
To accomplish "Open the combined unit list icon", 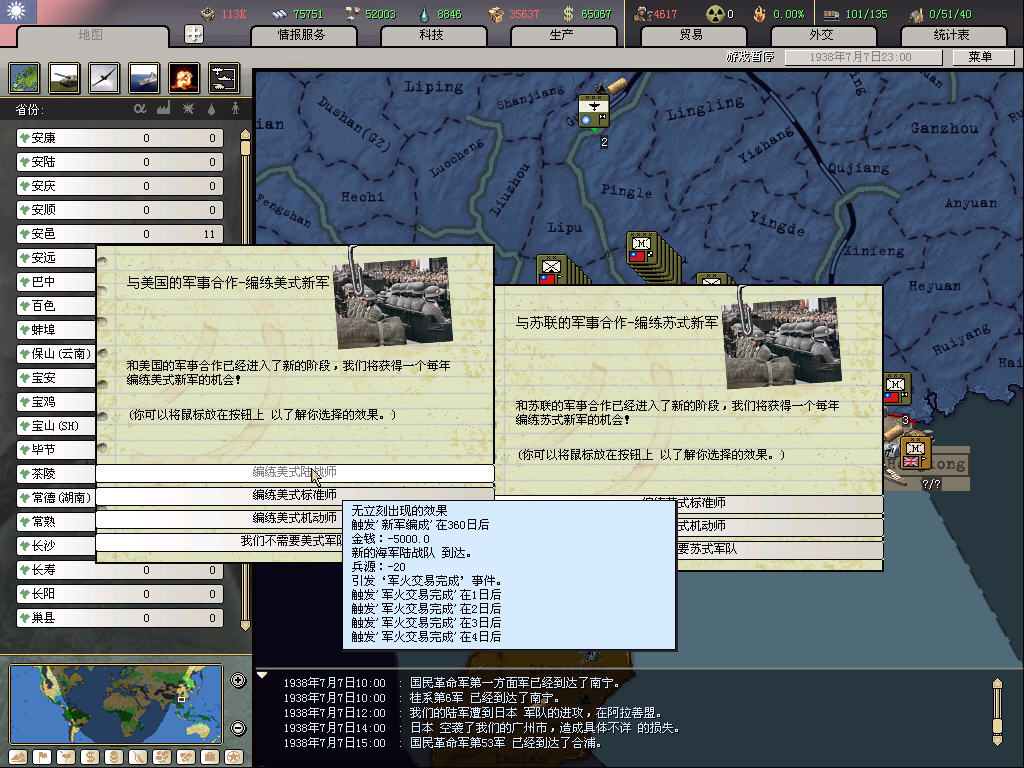I will click(224, 77).
